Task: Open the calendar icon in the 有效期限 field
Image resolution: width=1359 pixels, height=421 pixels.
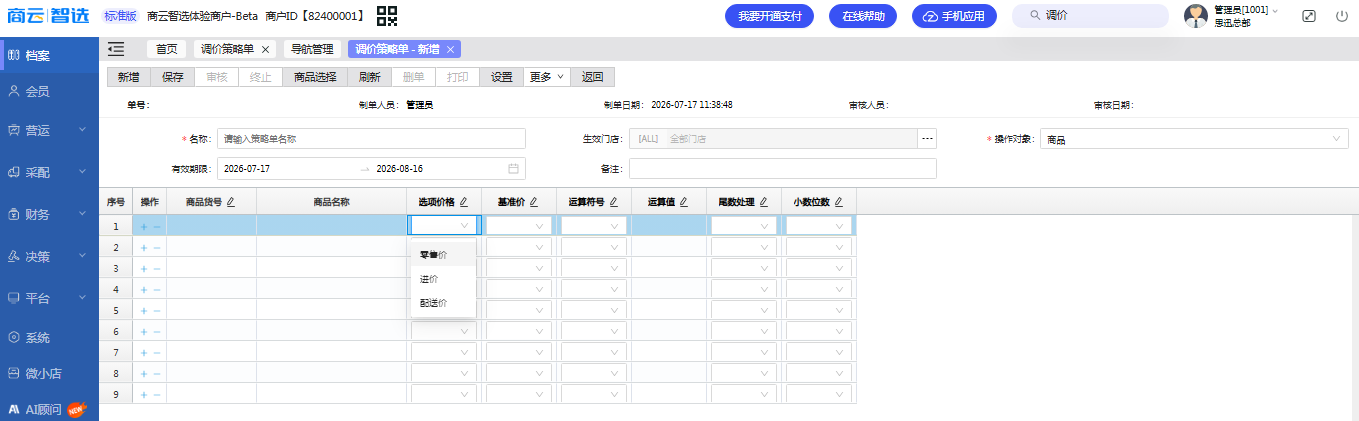Action: (x=513, y=168)
